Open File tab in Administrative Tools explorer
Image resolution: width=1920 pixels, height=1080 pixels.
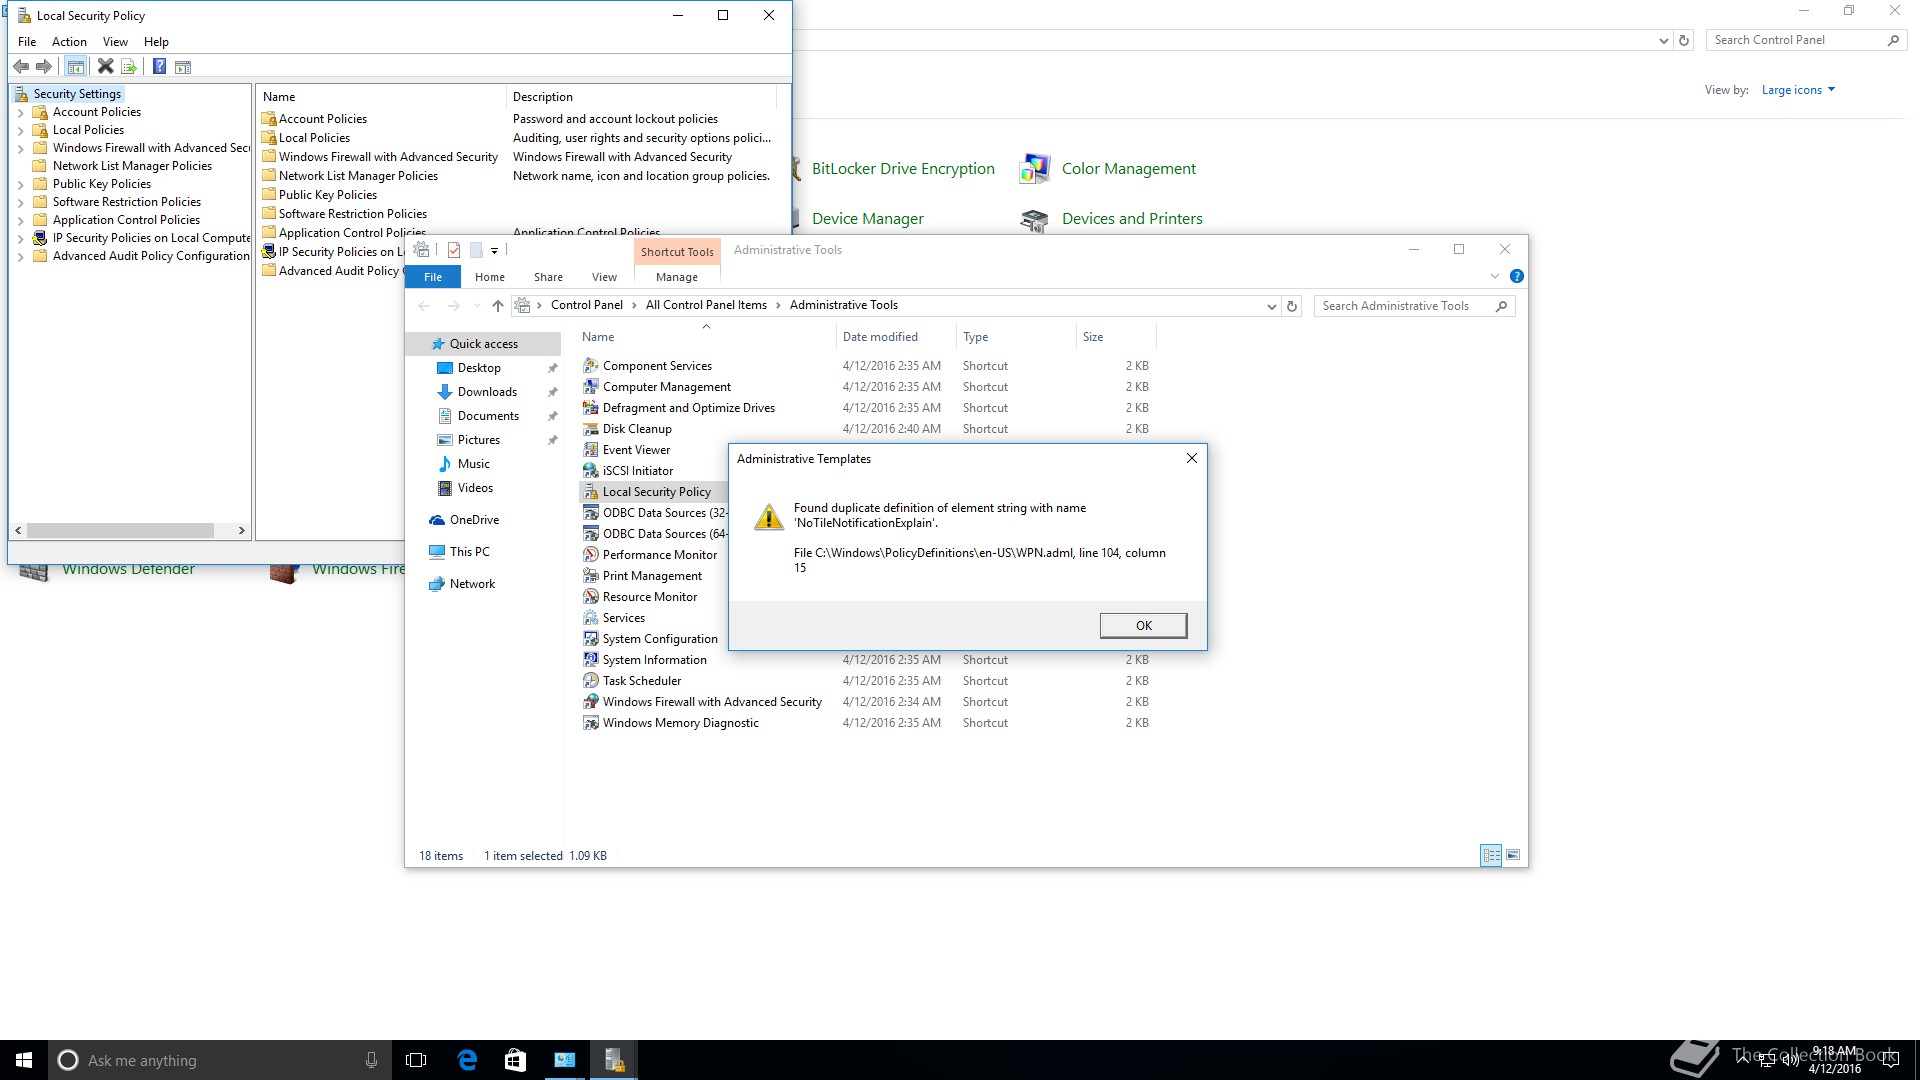click(433, 277)
